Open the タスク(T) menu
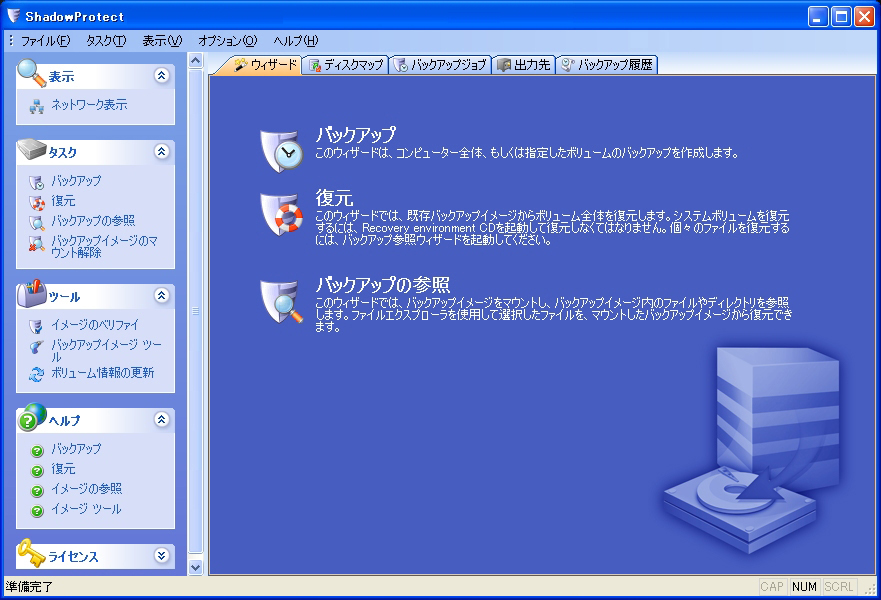 [x=106, y=41]
